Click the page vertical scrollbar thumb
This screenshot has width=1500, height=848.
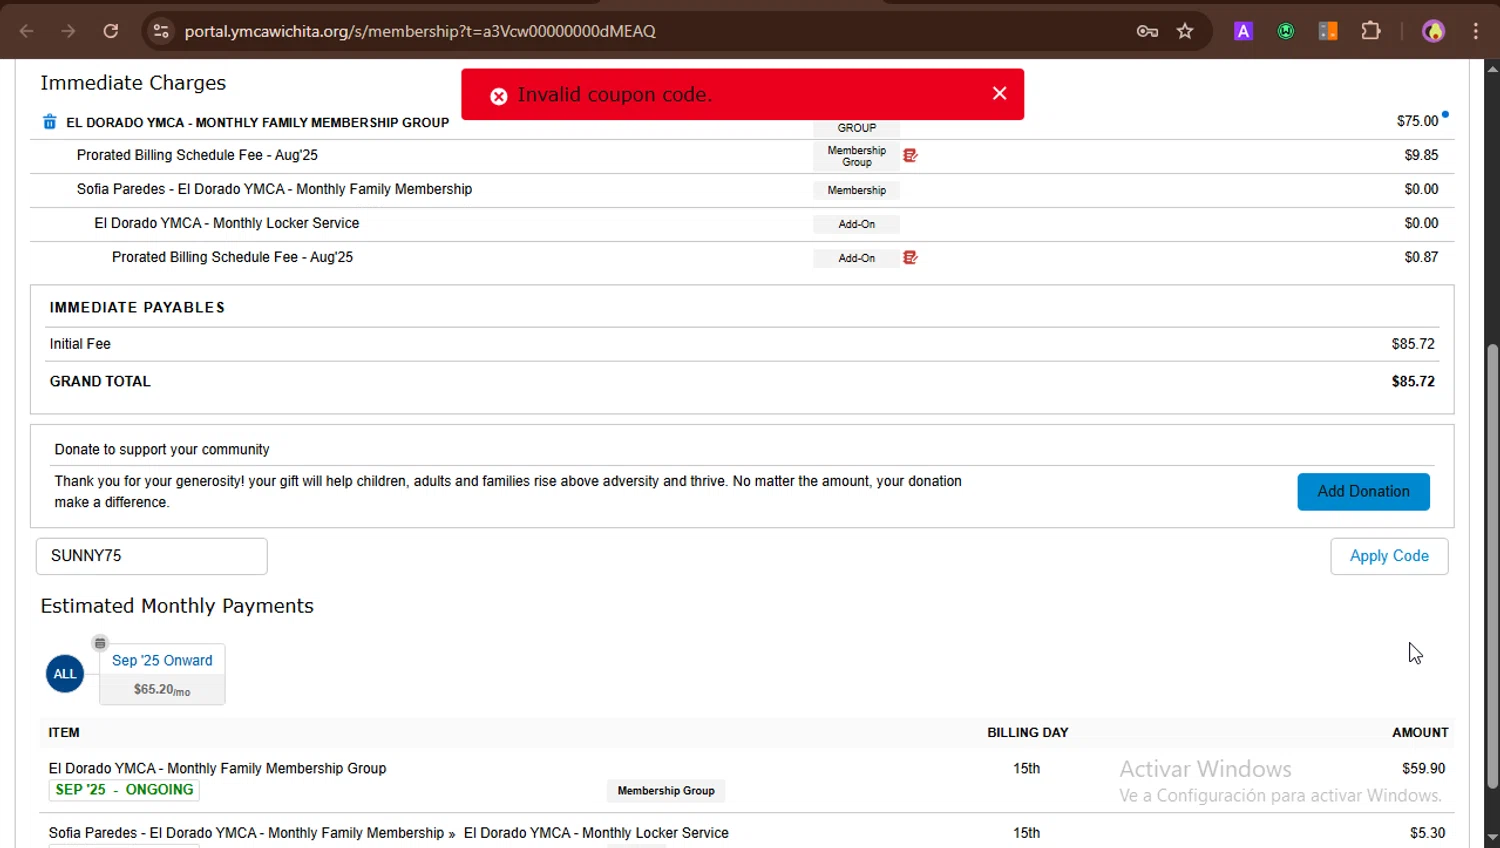click(1492, 566)
